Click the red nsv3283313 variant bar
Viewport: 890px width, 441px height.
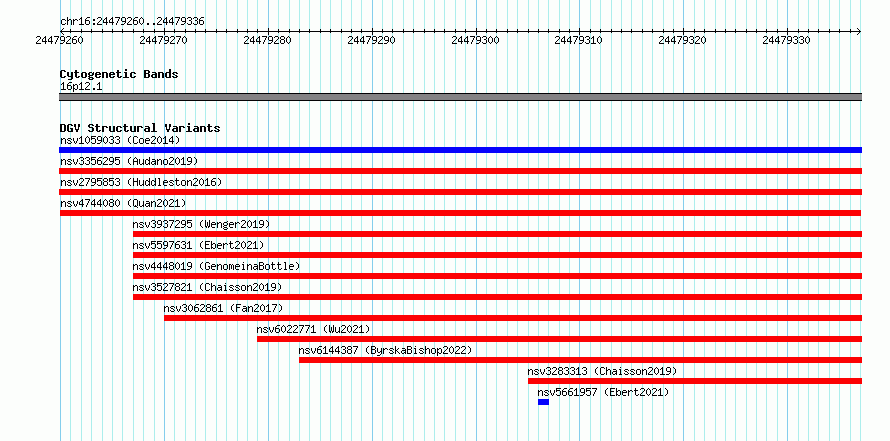click(695, 381)
